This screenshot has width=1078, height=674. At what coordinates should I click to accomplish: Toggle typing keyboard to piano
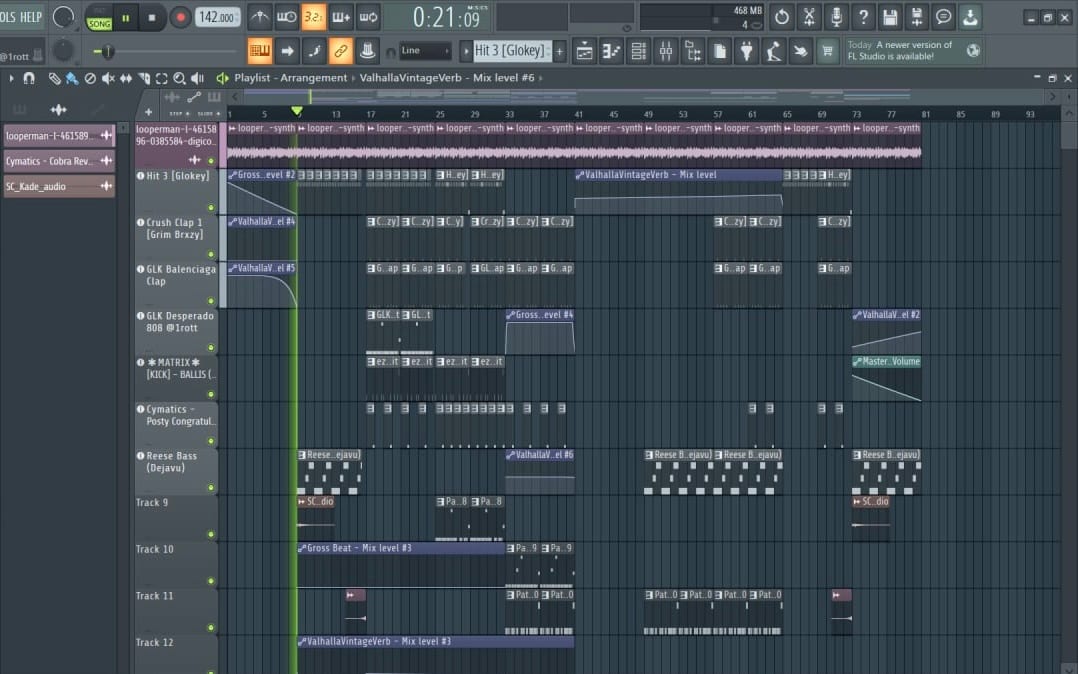[260, 50]
